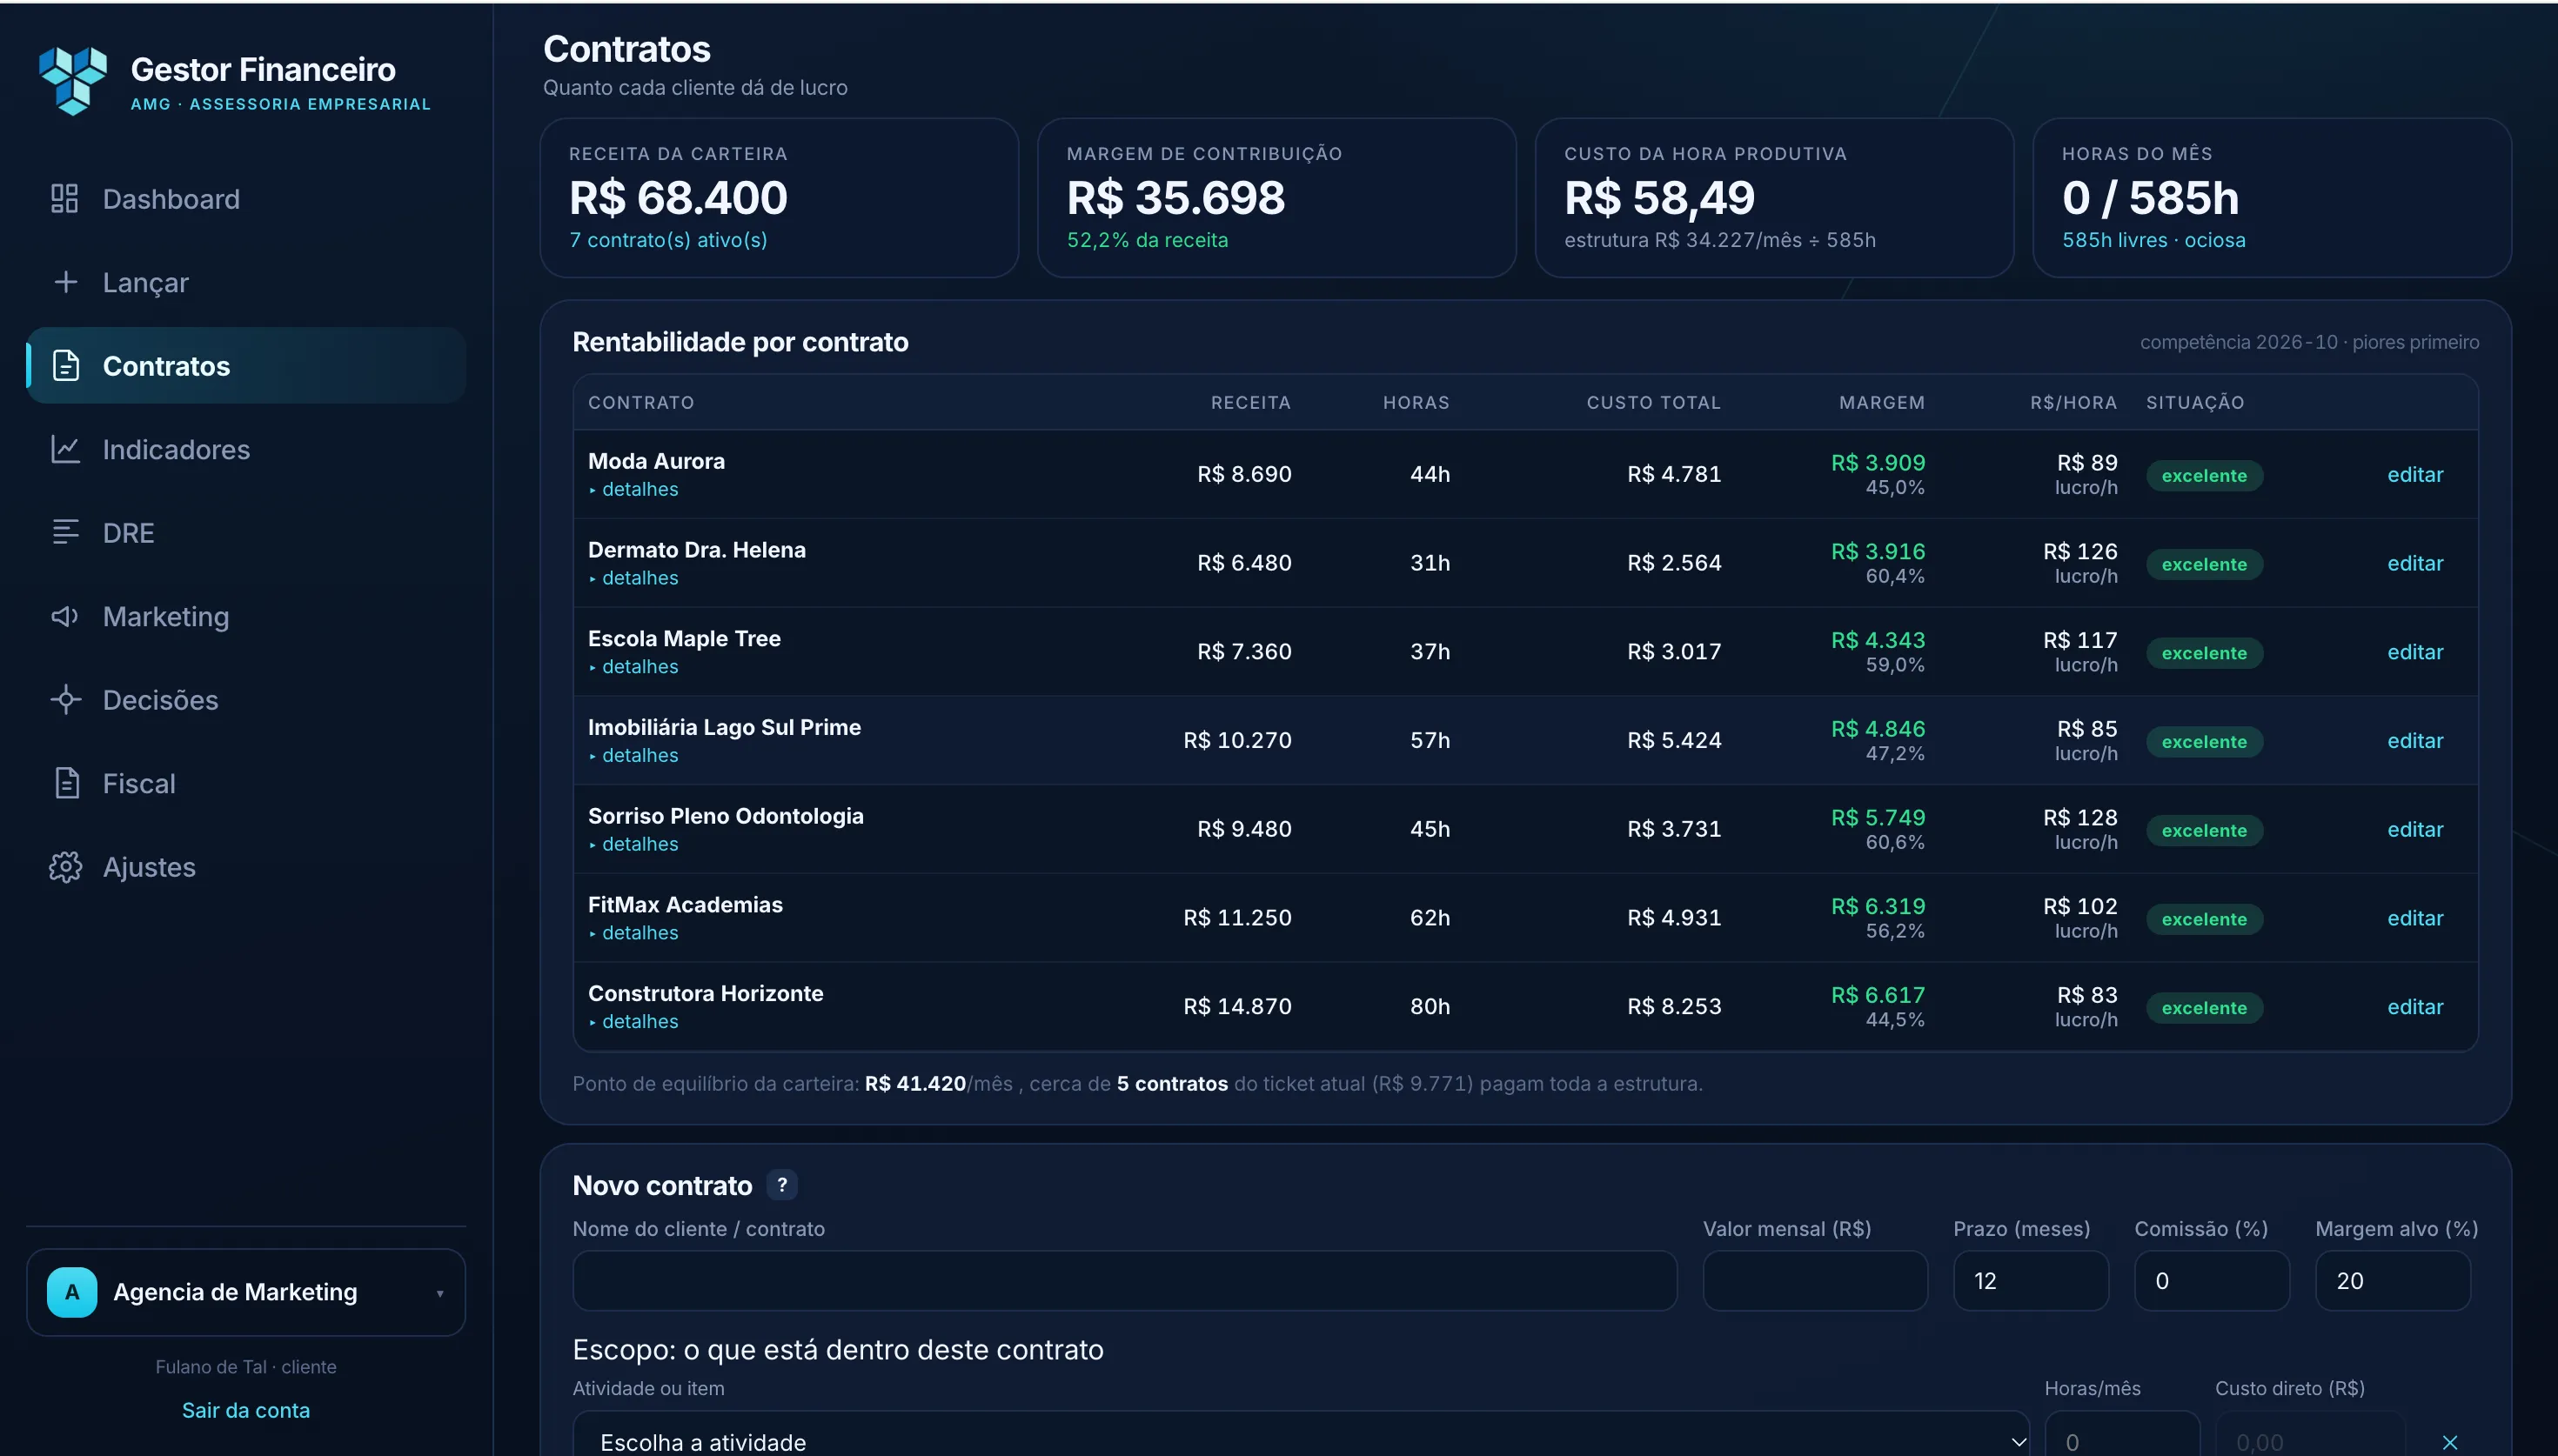Focus the Comissão (%) field
Viewport: 2558px width, 1456px height.
(x=2211, y=1280)
